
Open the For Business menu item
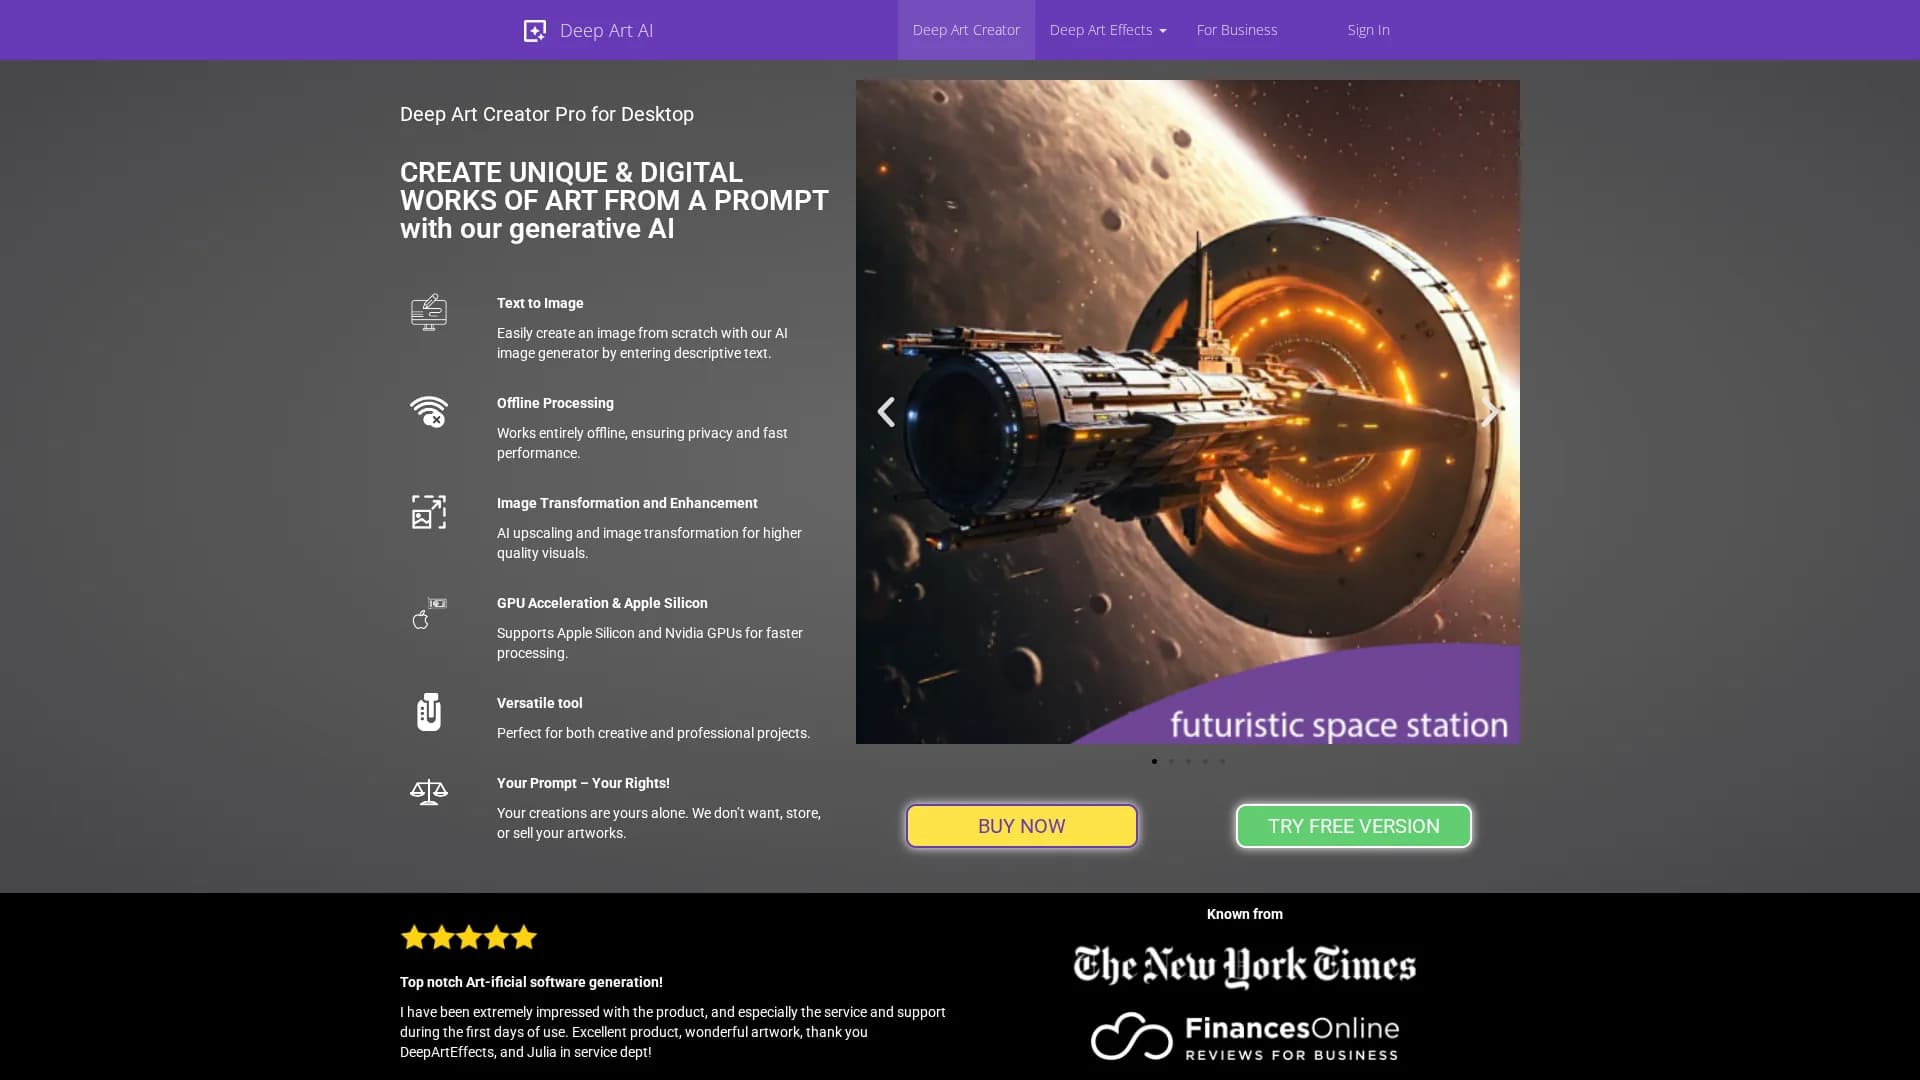click(x=1237, y=30)
